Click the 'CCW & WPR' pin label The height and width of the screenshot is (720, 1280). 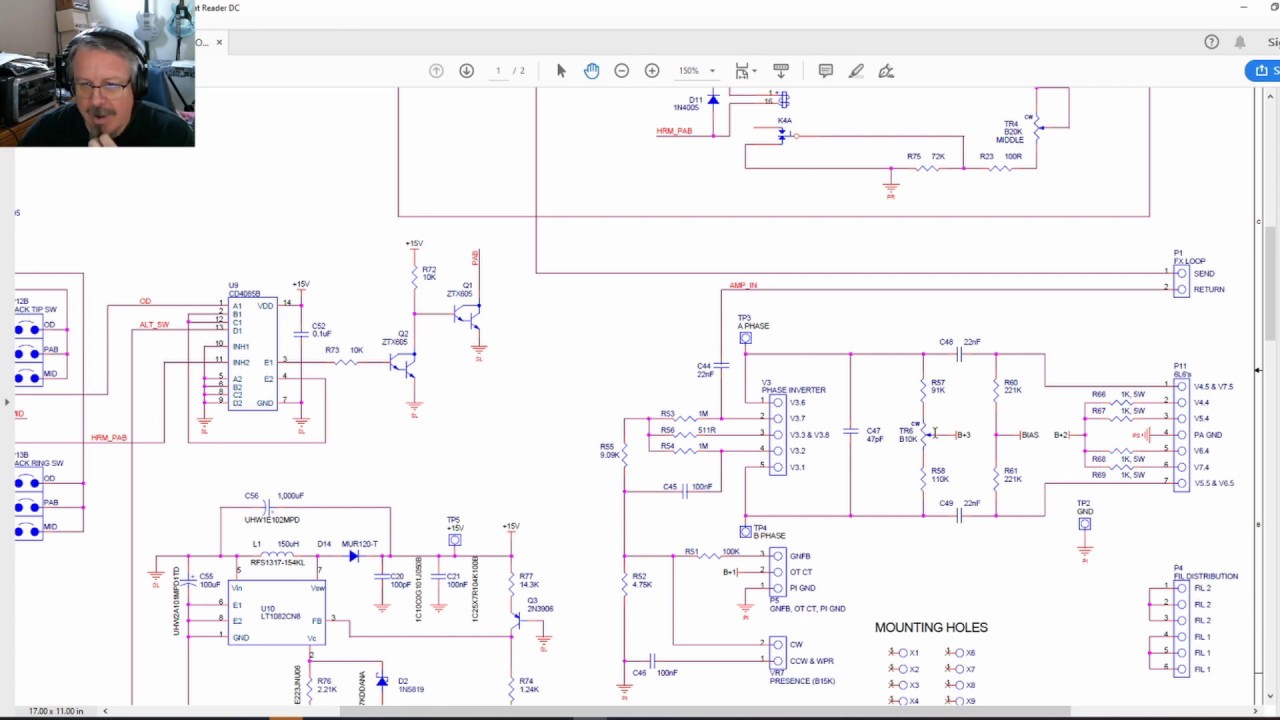(x=811, y=661)
